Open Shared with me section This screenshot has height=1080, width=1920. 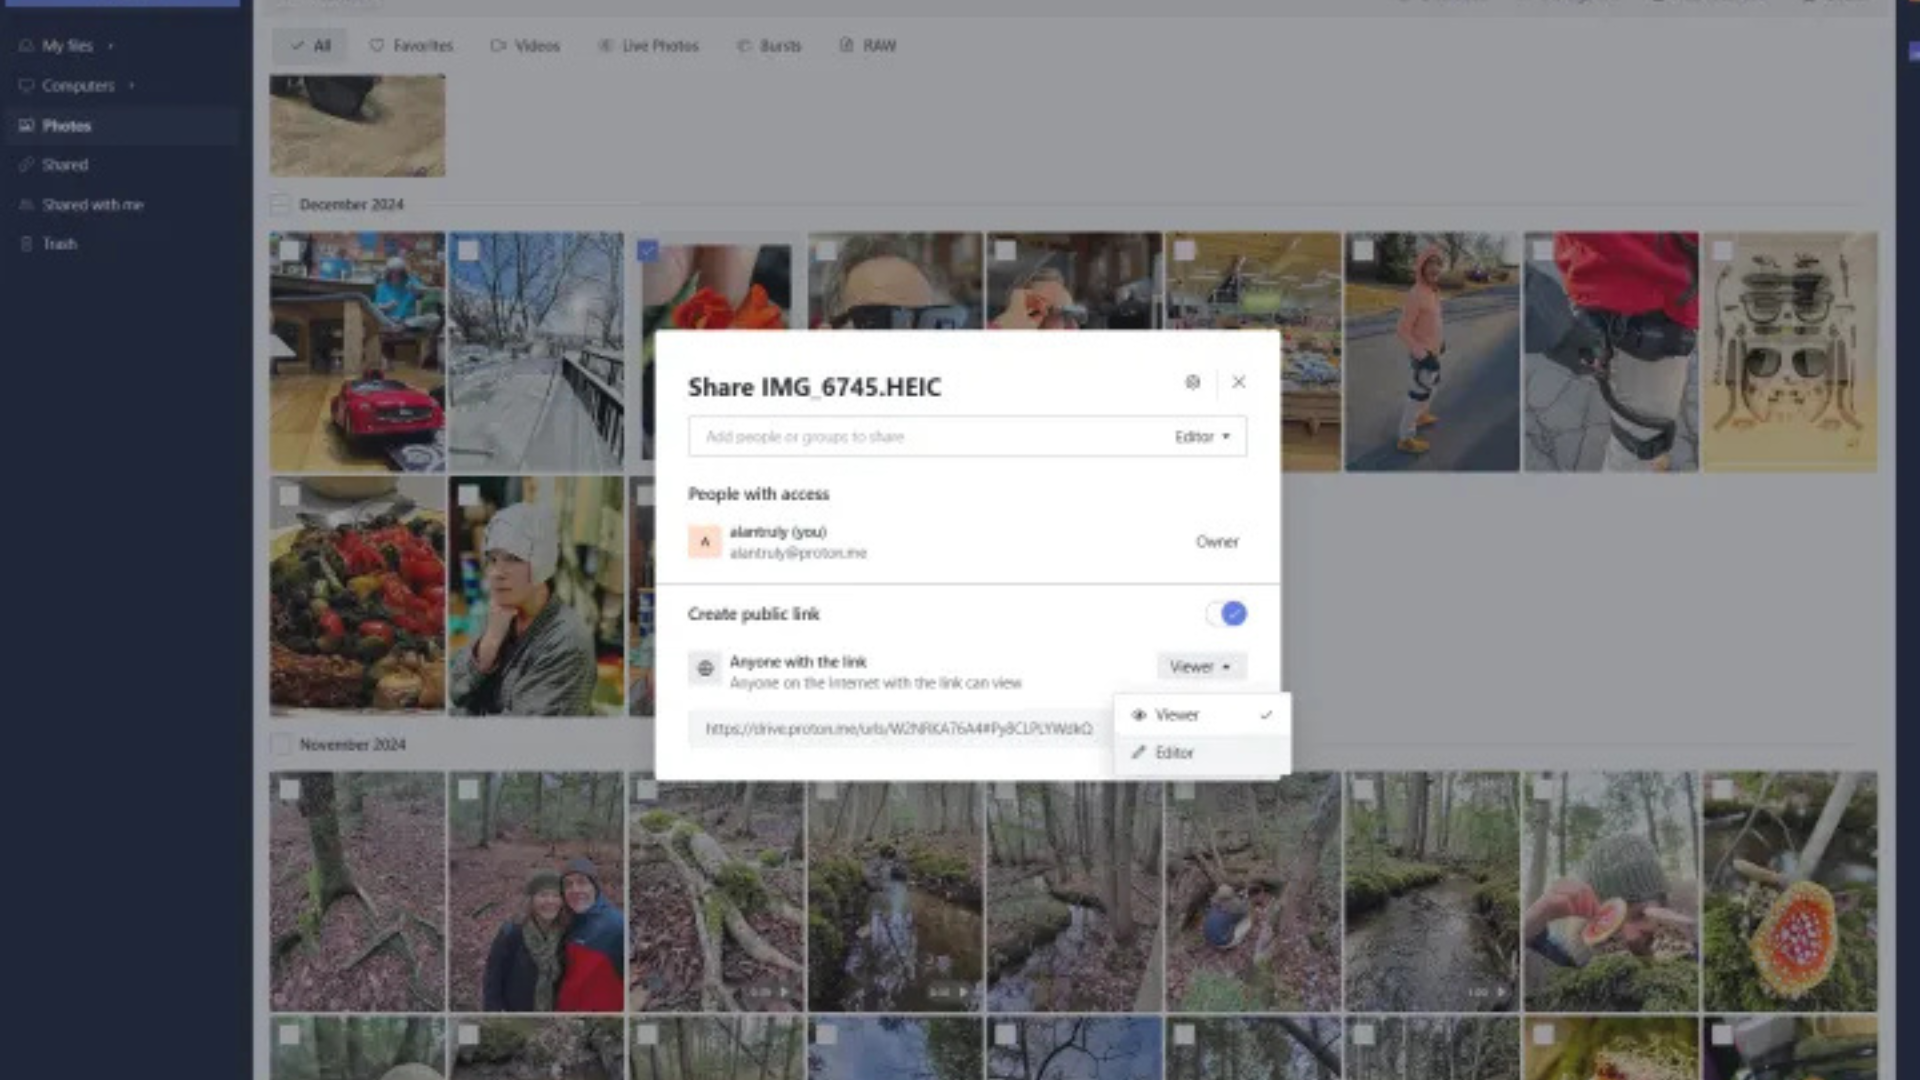pos(92,205)
